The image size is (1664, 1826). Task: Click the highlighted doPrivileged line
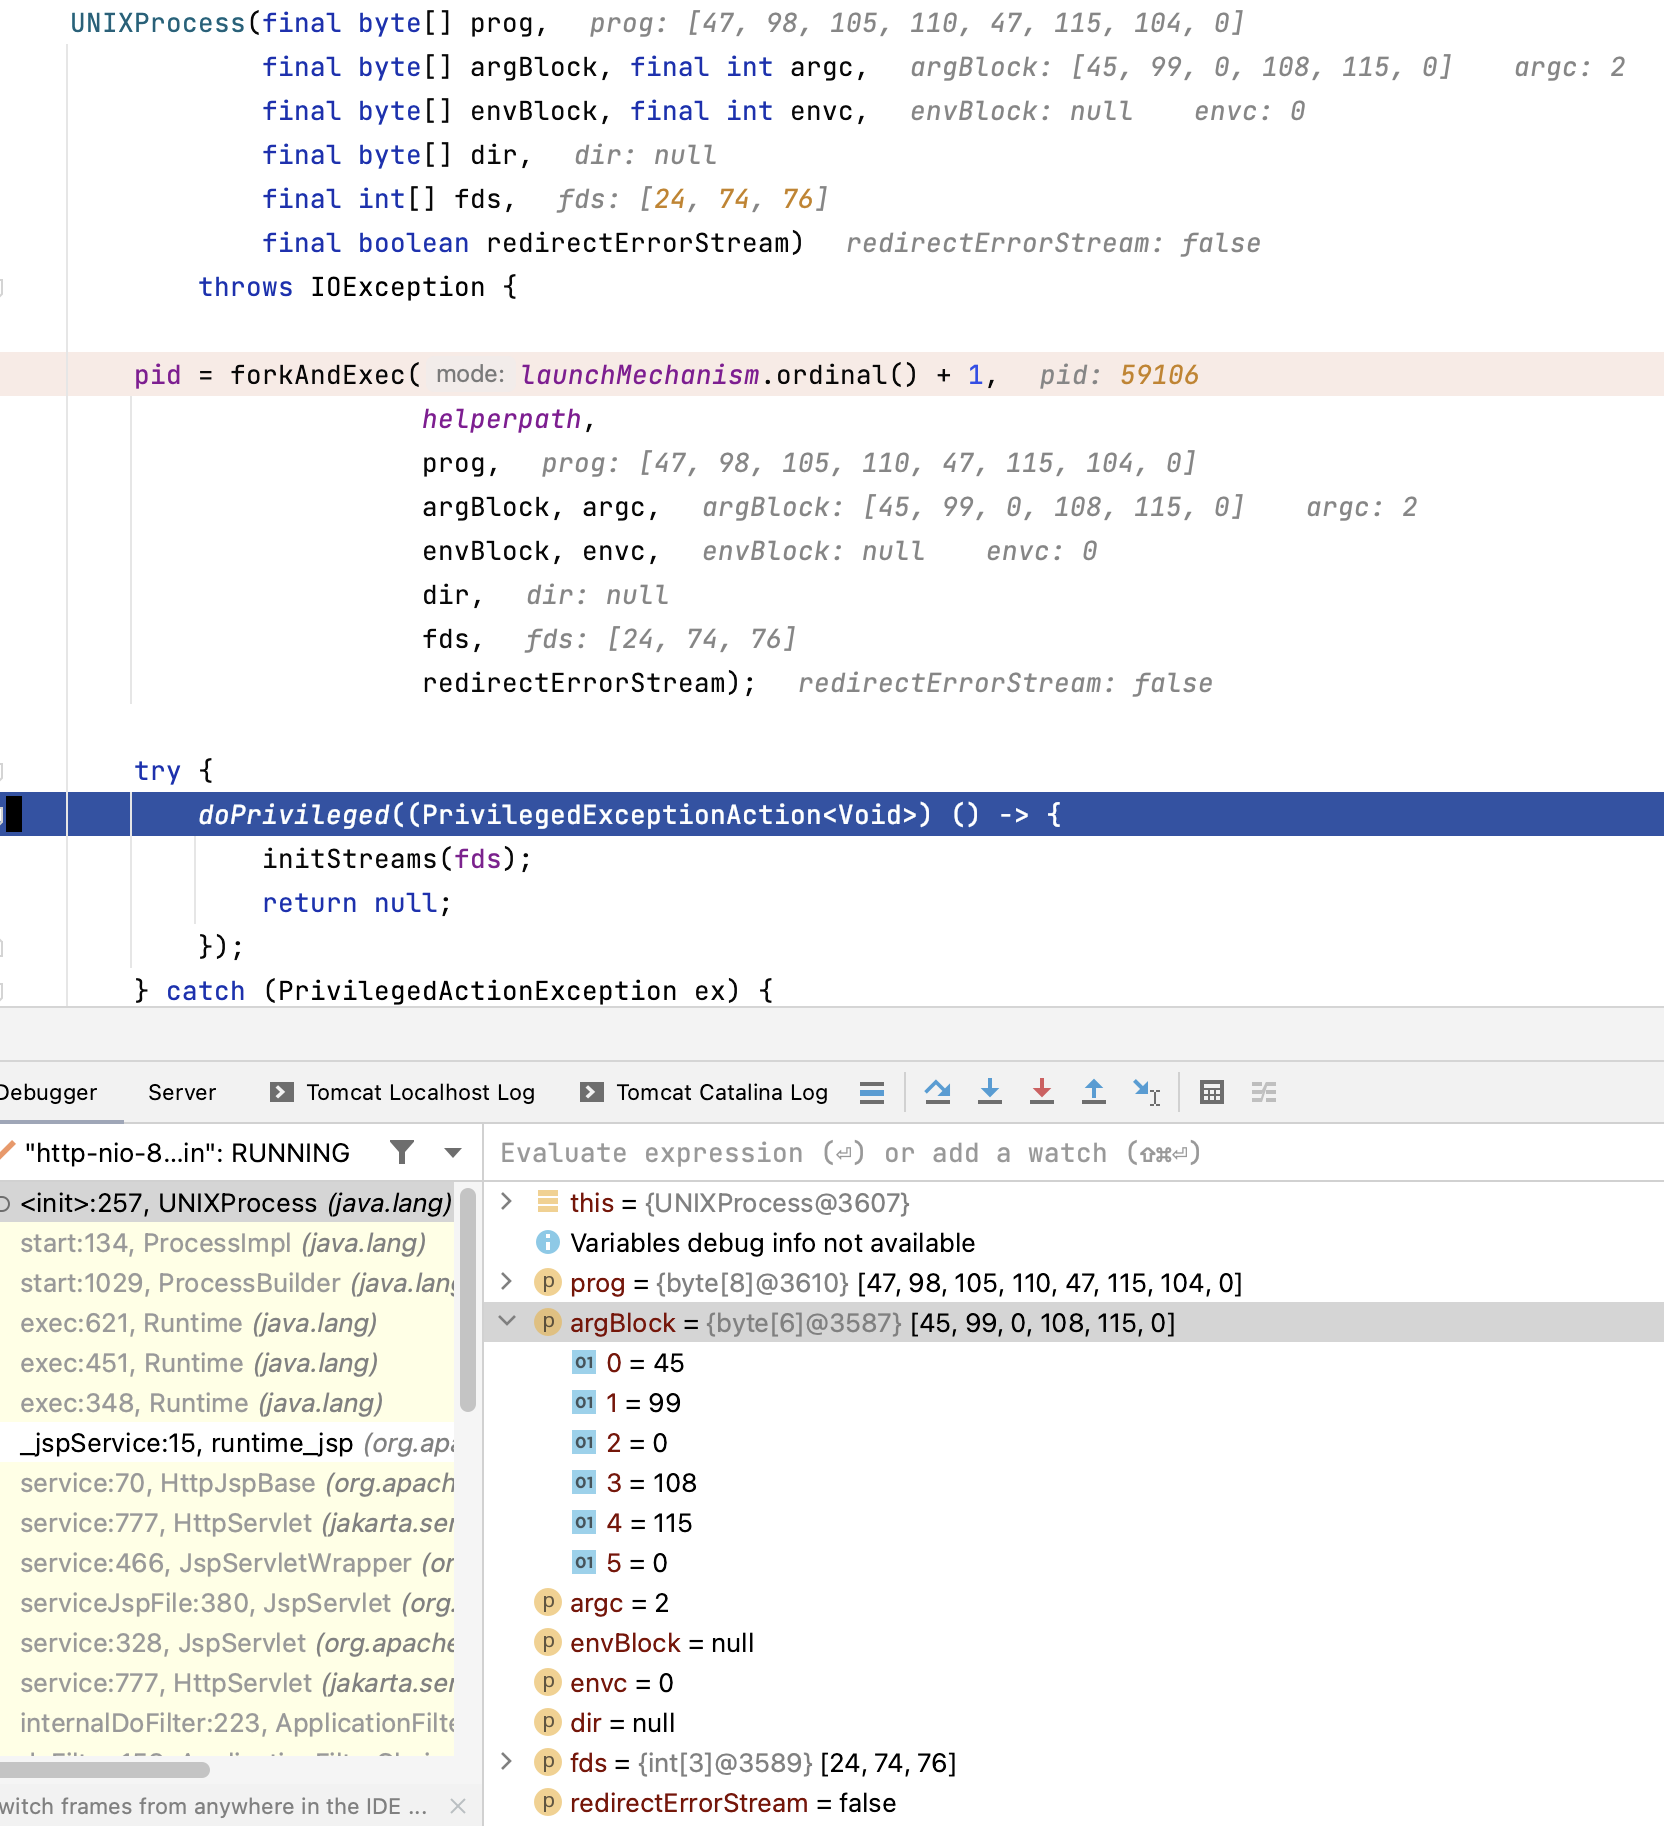pyautogui.click(x=832, y=814)
